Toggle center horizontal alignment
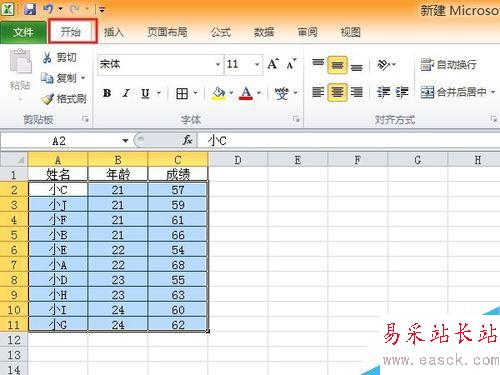The image size is (500, 375). click(x=337, y=92)
